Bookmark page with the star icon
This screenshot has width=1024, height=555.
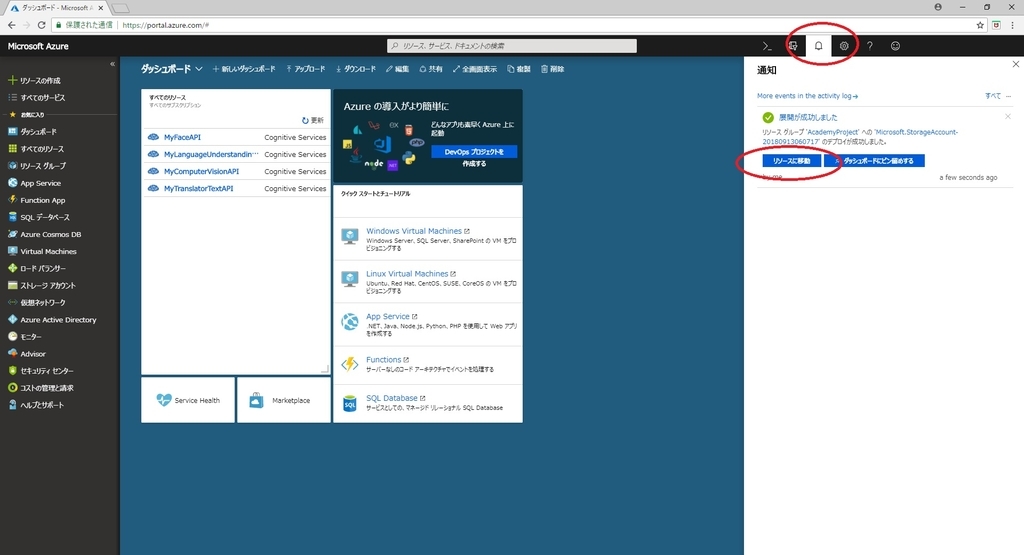(980, 25)
